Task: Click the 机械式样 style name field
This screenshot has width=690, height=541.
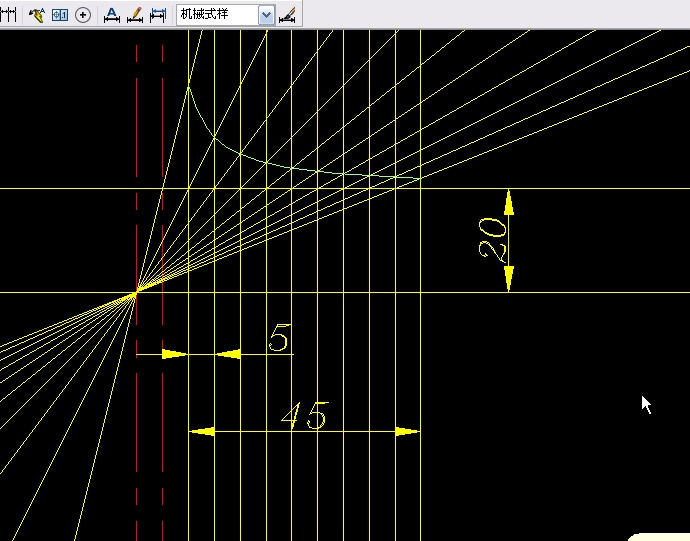Action: pos(217,15)
